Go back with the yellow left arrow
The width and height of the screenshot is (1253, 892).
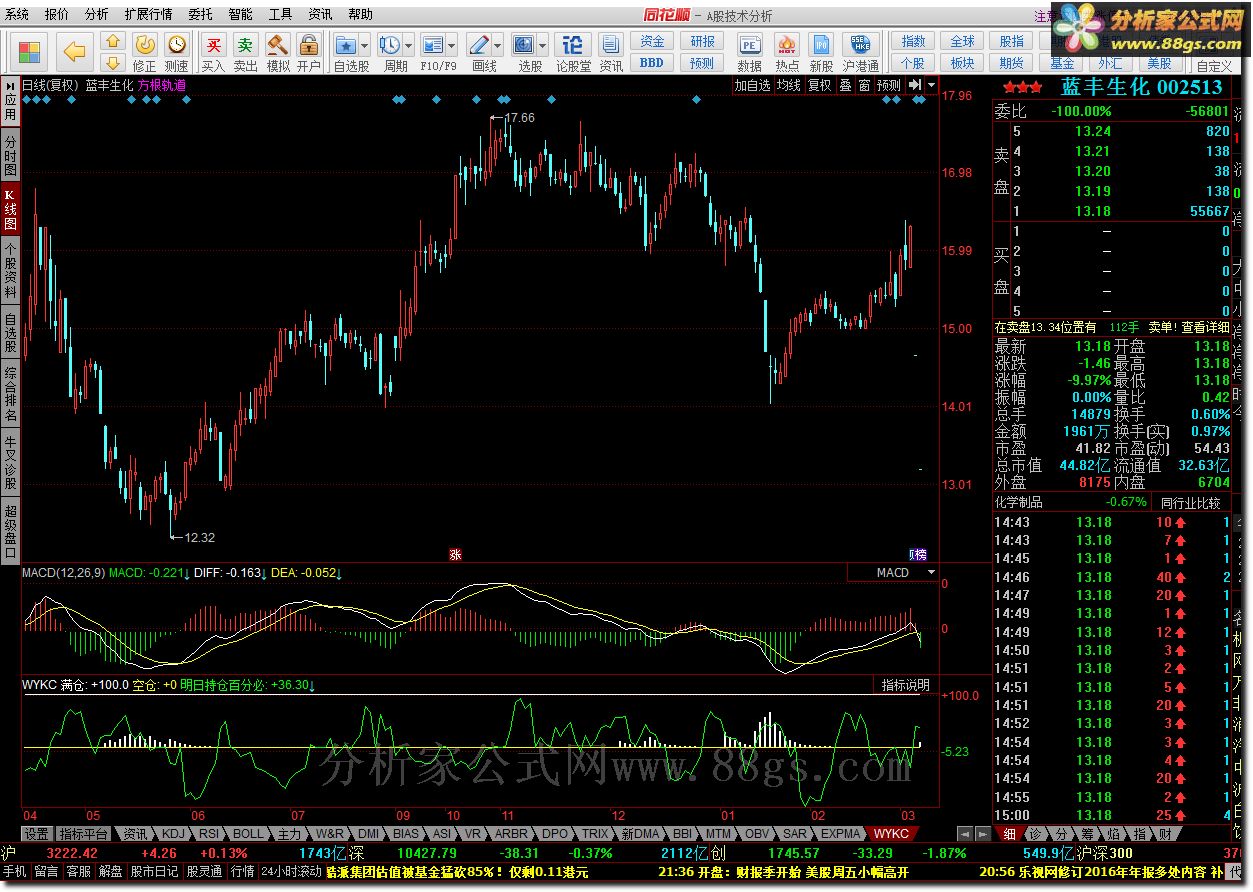click(75, 51)
